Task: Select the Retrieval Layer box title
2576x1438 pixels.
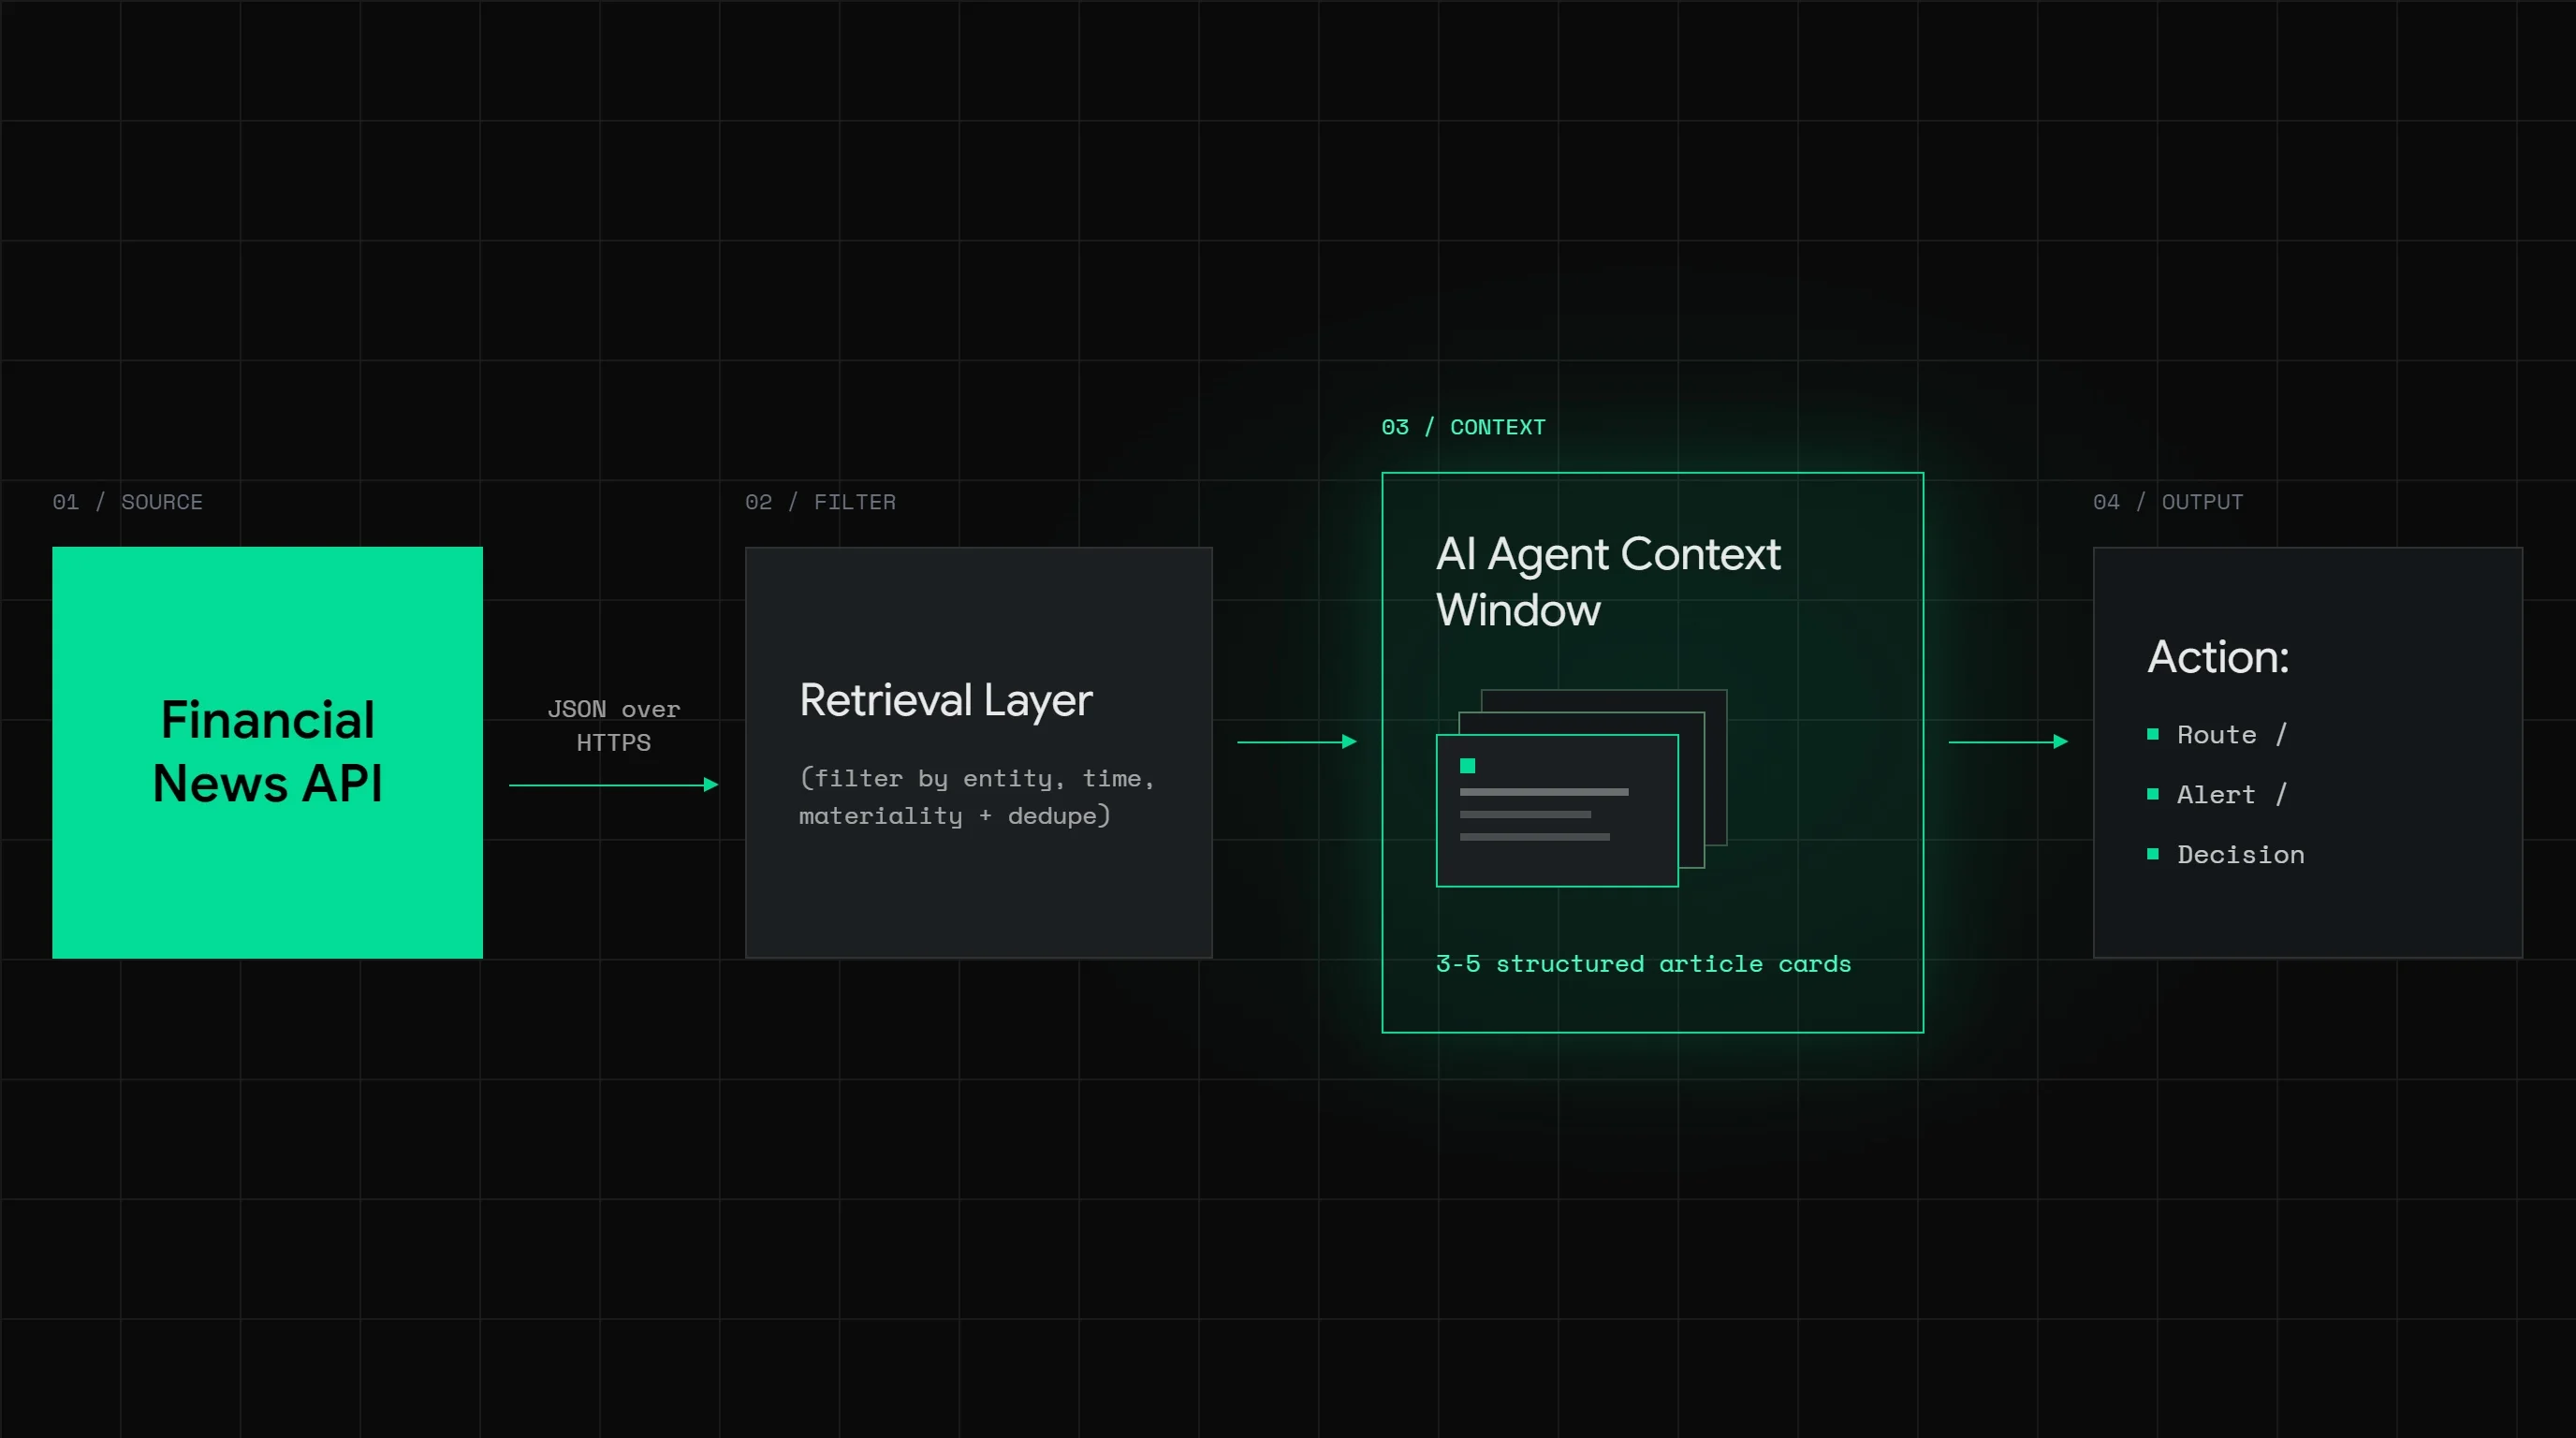Action: 945,700
